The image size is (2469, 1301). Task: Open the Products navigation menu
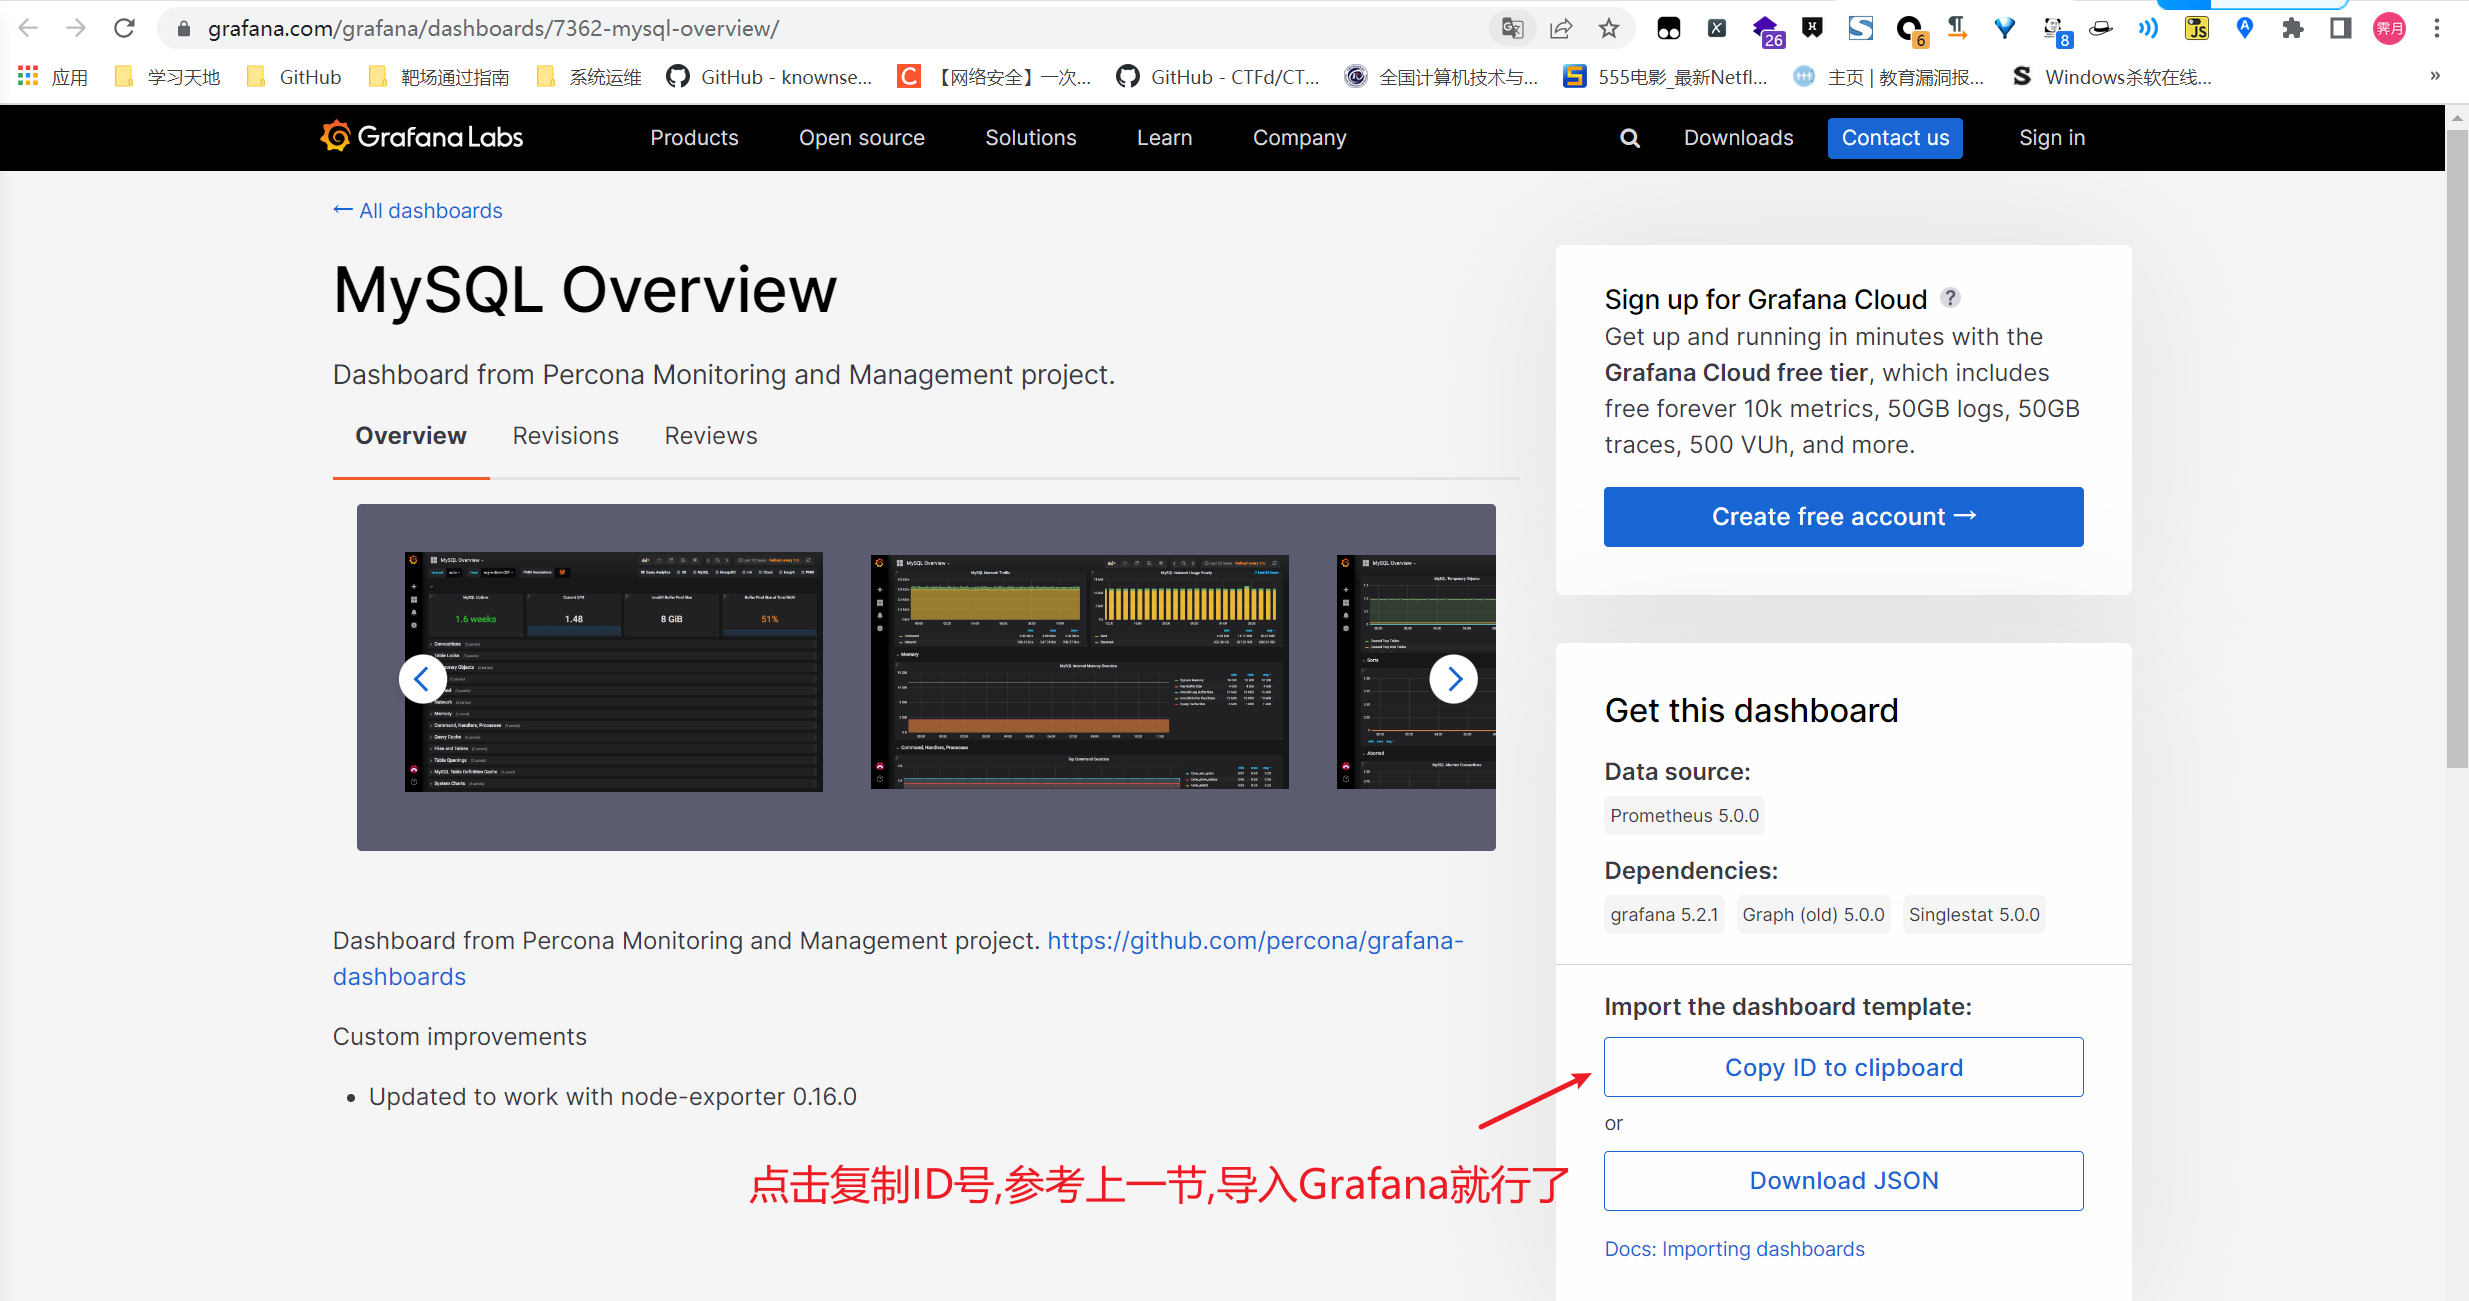(694, 138)
